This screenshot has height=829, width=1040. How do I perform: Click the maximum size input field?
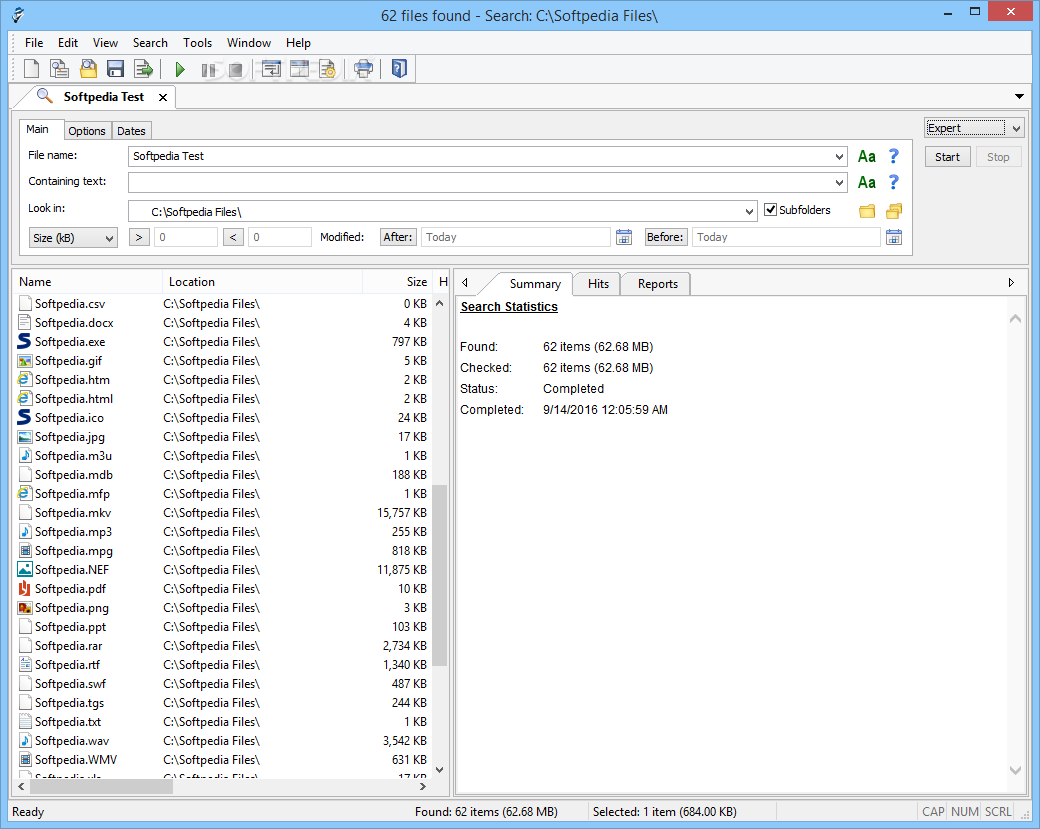pos(279,237)
